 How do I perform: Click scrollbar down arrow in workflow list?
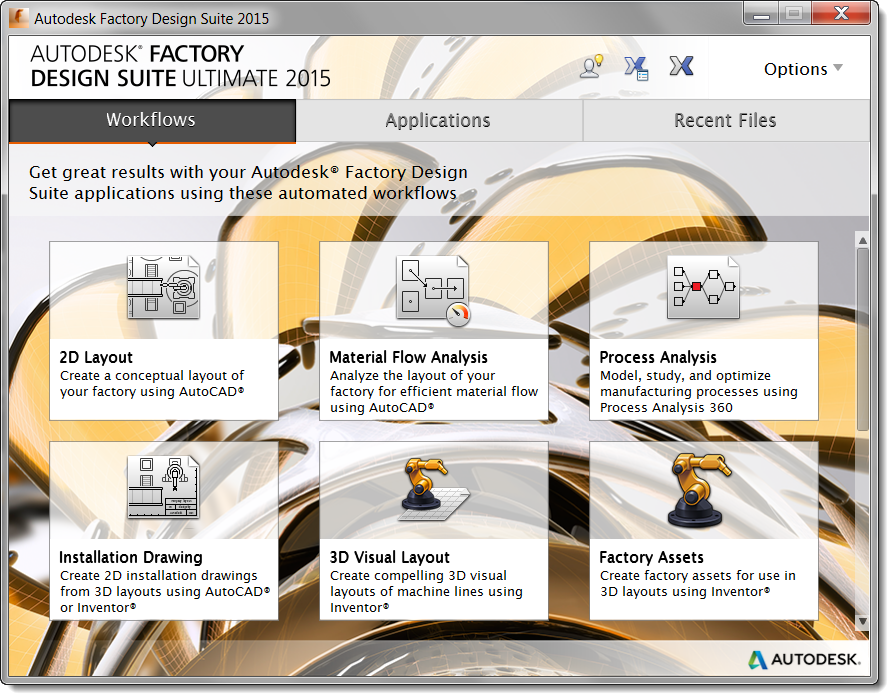click(863, 621)
